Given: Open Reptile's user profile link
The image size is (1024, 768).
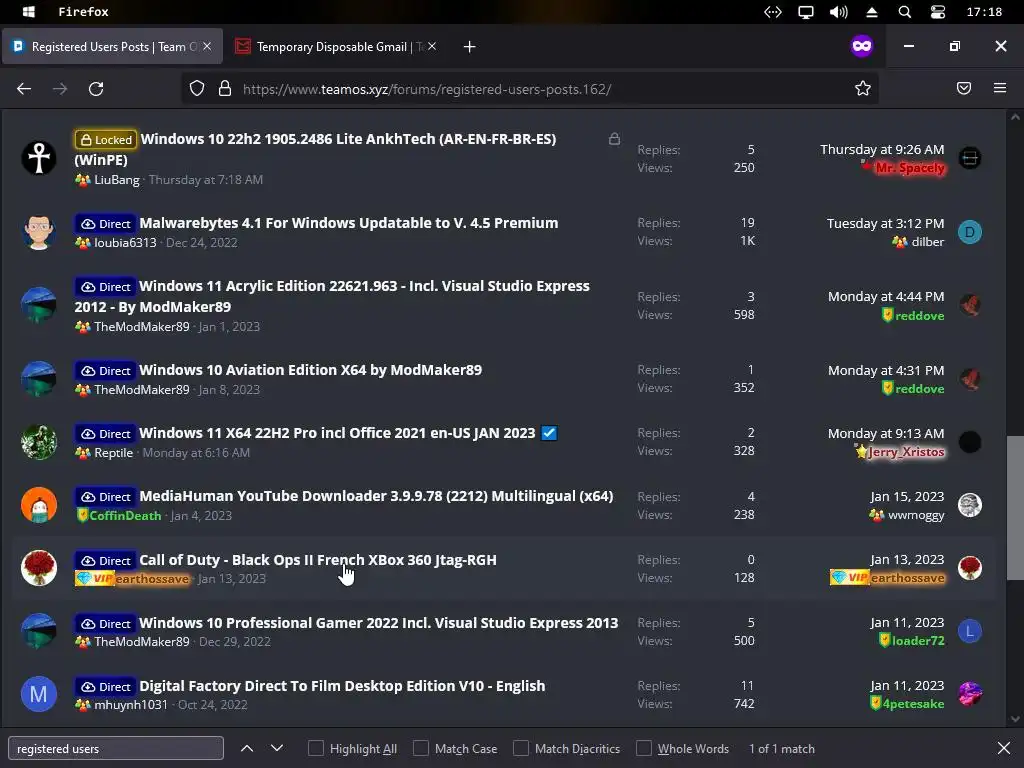Looking at the screenshot, I should coord(114,453).
